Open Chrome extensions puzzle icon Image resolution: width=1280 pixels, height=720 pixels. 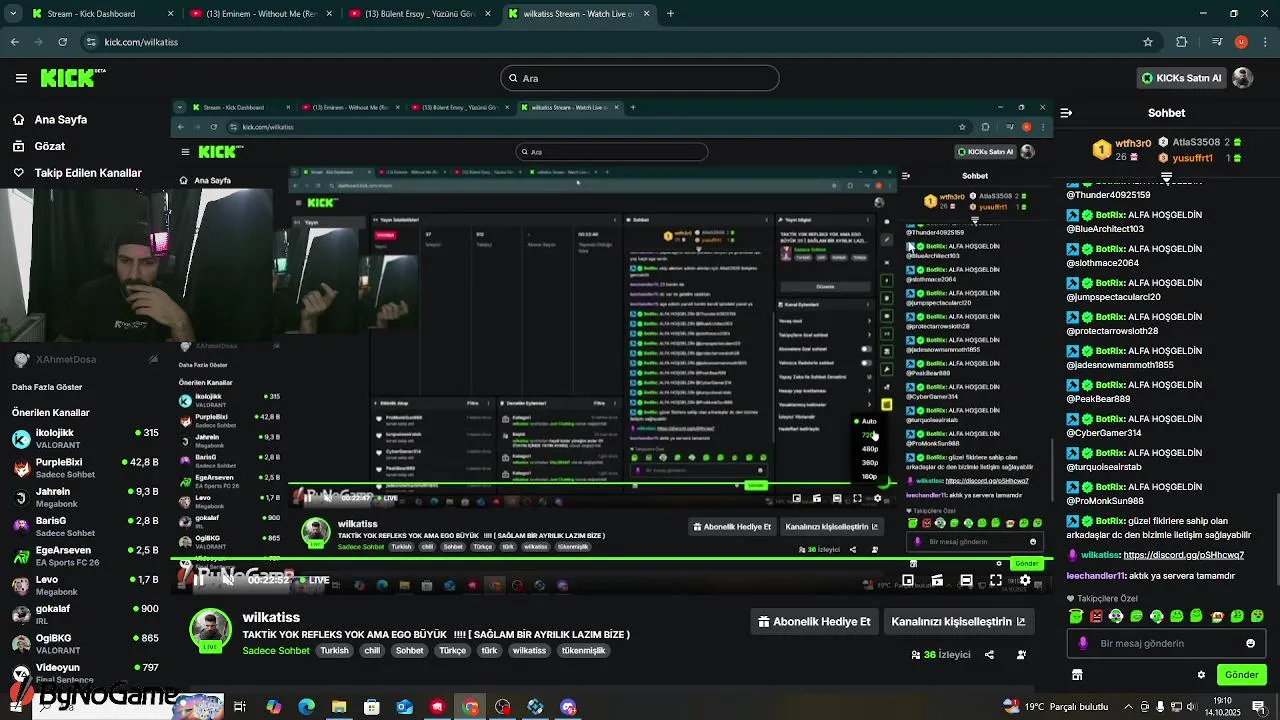click(x=1182, y=42)
